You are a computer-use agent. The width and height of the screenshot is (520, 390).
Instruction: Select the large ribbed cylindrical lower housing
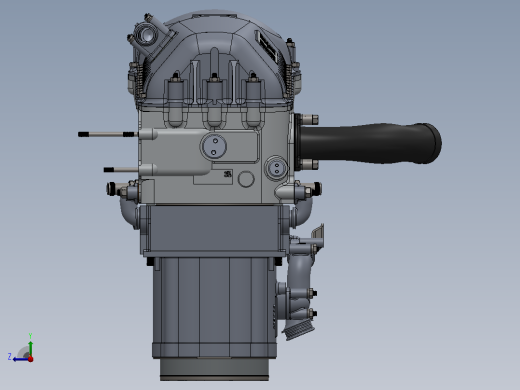click(215, 307)
